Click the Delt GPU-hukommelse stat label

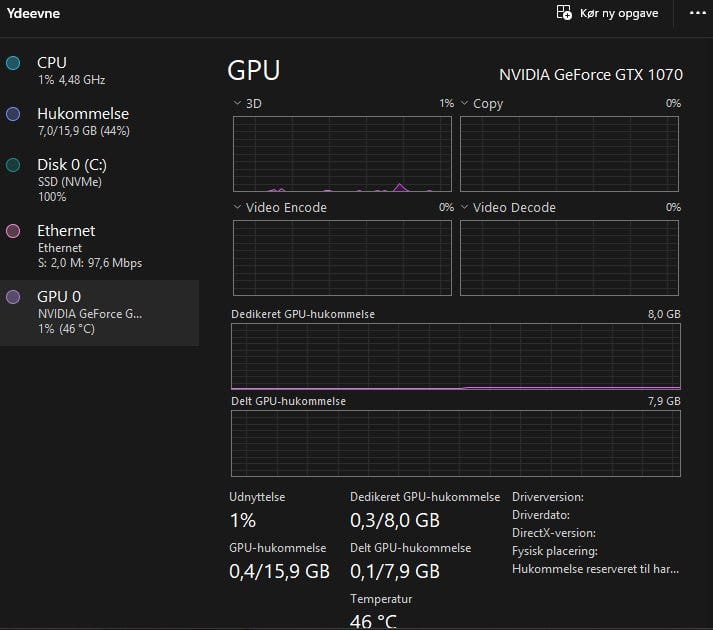pos(410,548)
